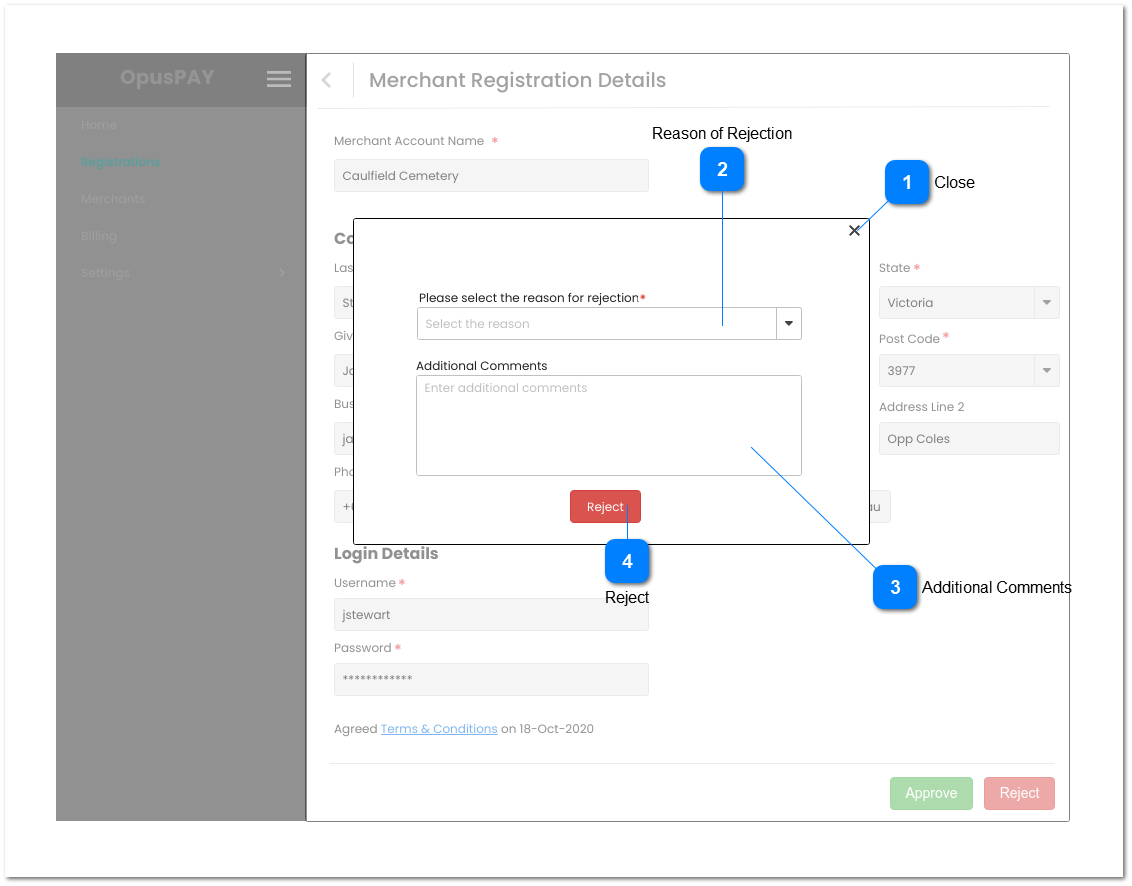This screenshot has height=886, width=1132.
Task: Open the Terms & Conditions link
Action: 439,729
